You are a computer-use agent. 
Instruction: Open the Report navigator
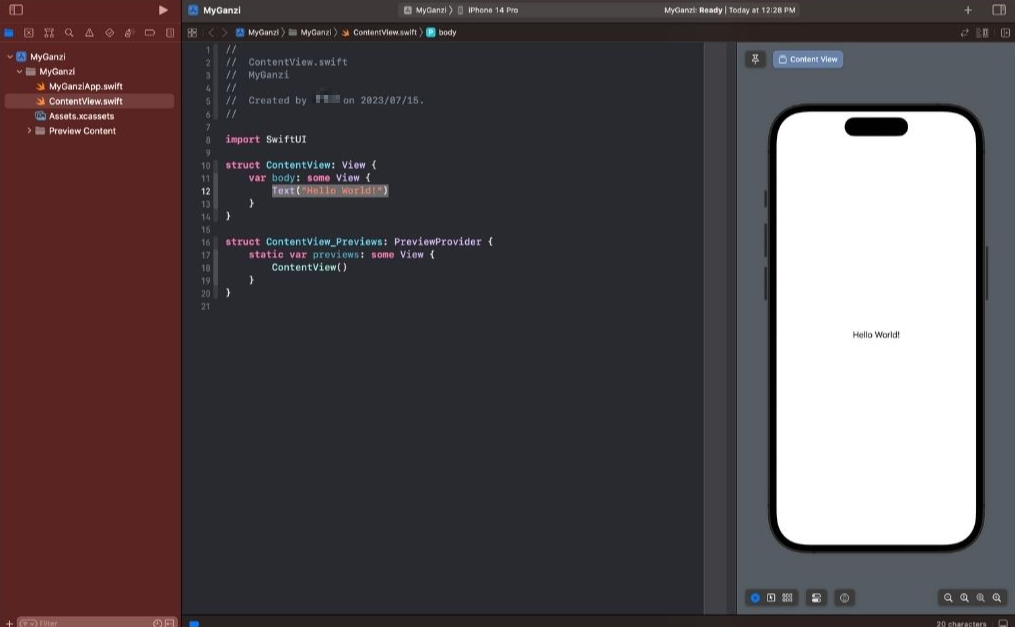[x=170, y=32]
